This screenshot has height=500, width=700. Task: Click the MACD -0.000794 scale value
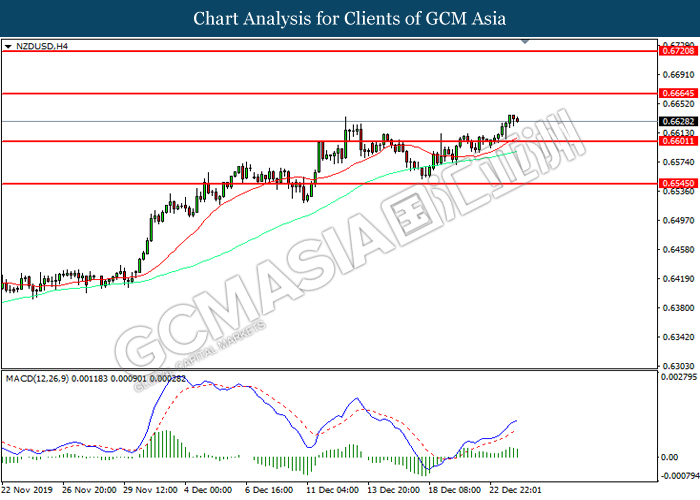click(x=680, y=476)
